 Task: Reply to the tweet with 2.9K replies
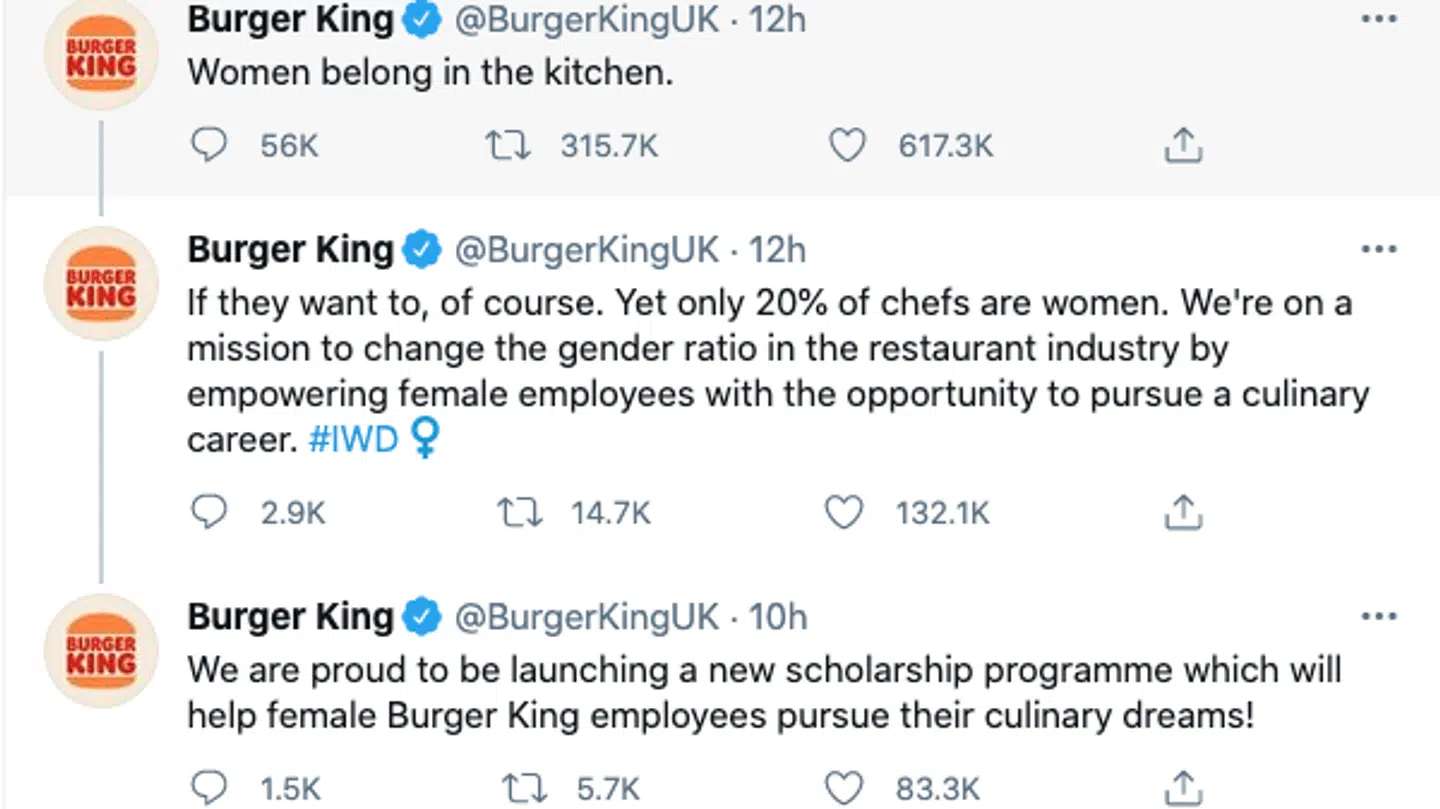pyautogui.click(x=209, y=513)
